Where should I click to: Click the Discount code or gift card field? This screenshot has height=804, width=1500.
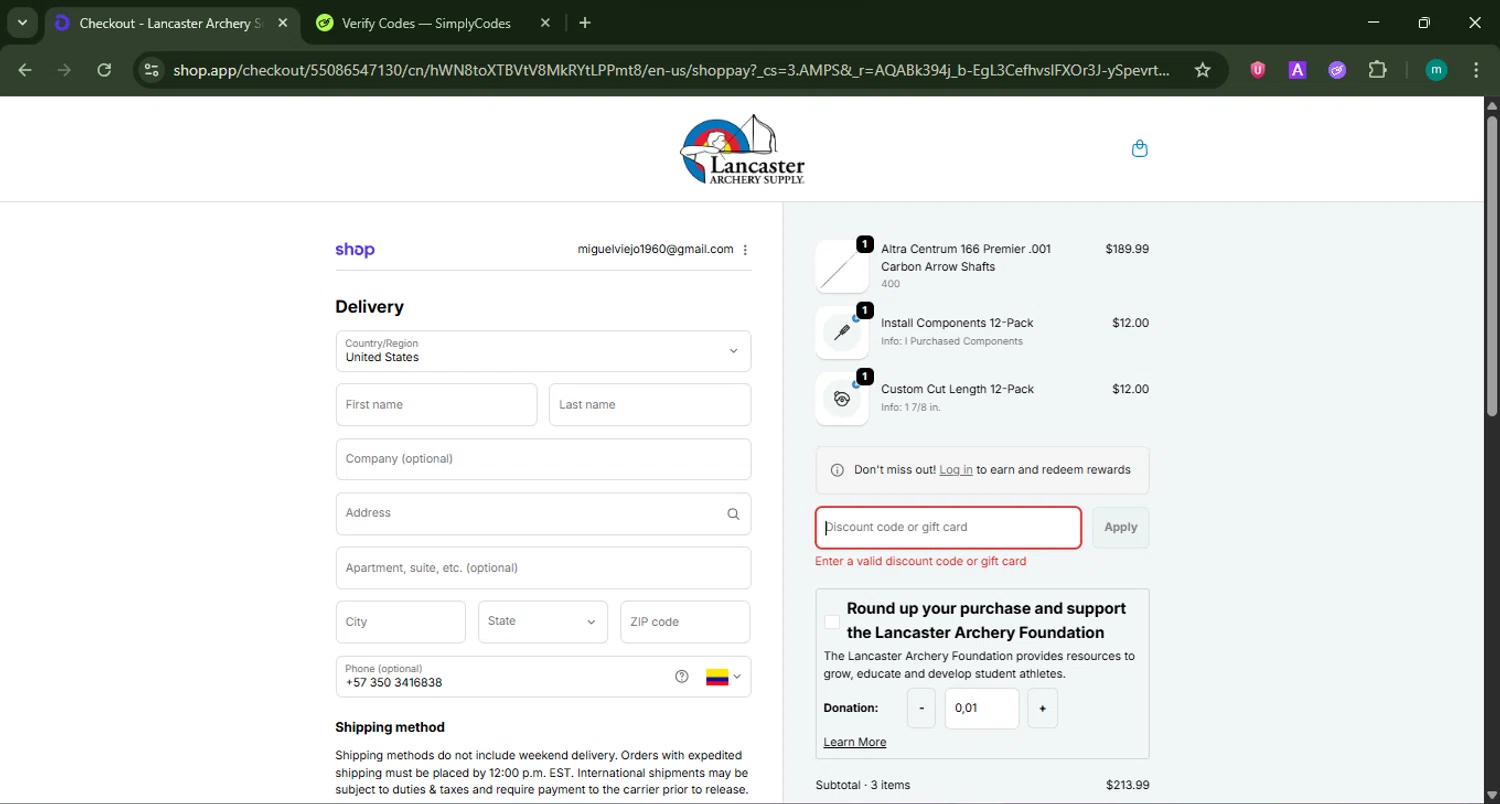click(948, 528)
